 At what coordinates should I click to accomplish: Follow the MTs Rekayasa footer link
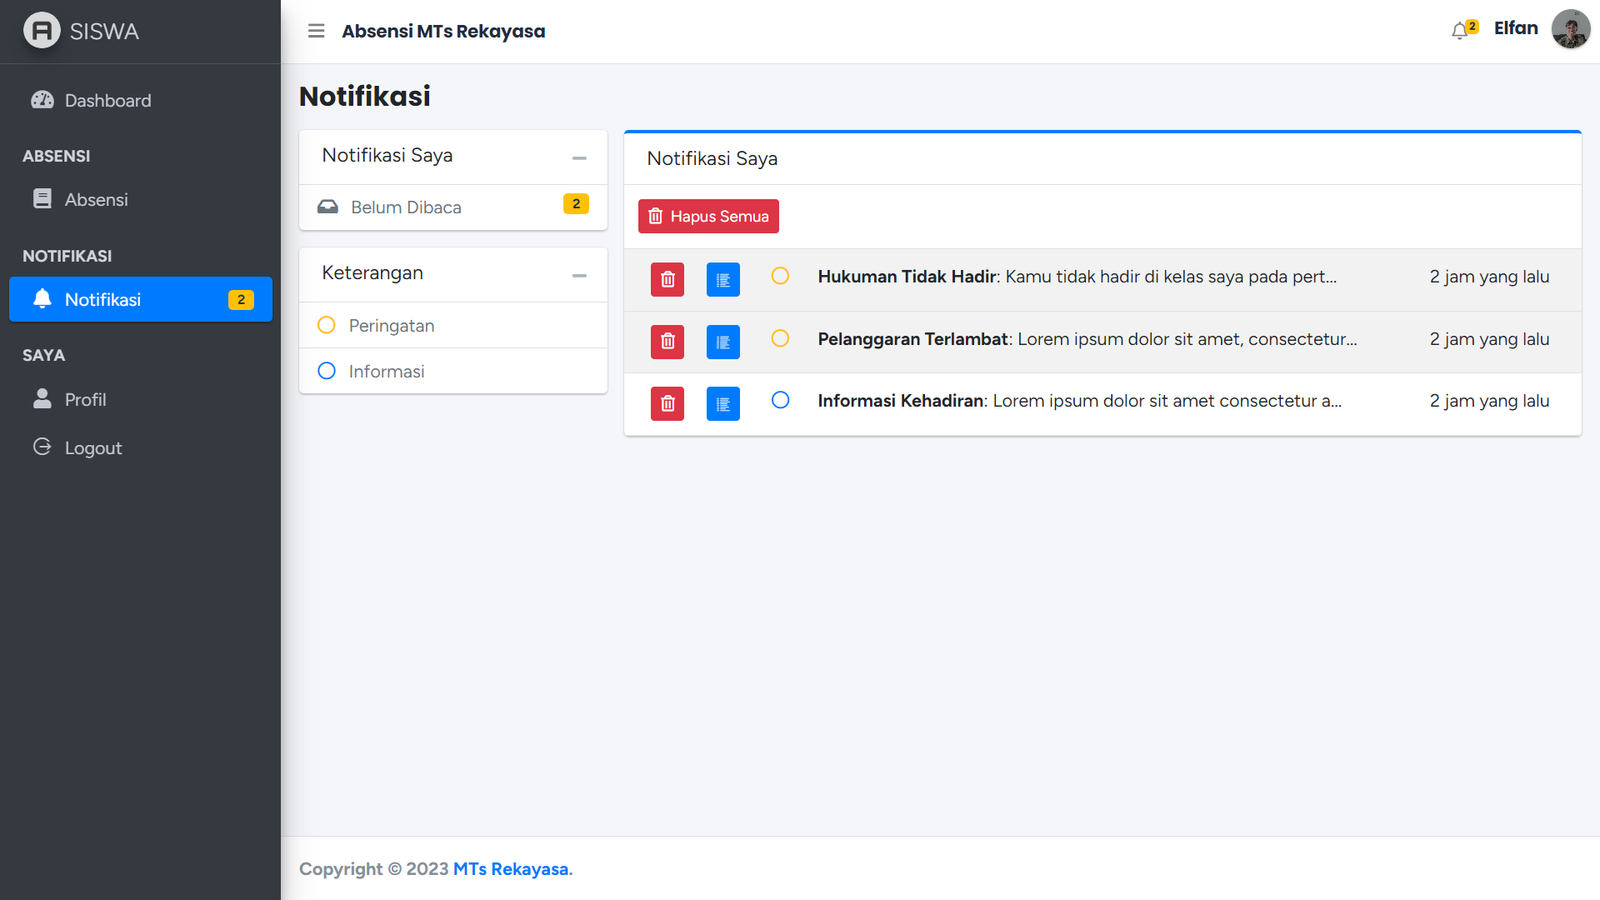(x=512, y=869)
